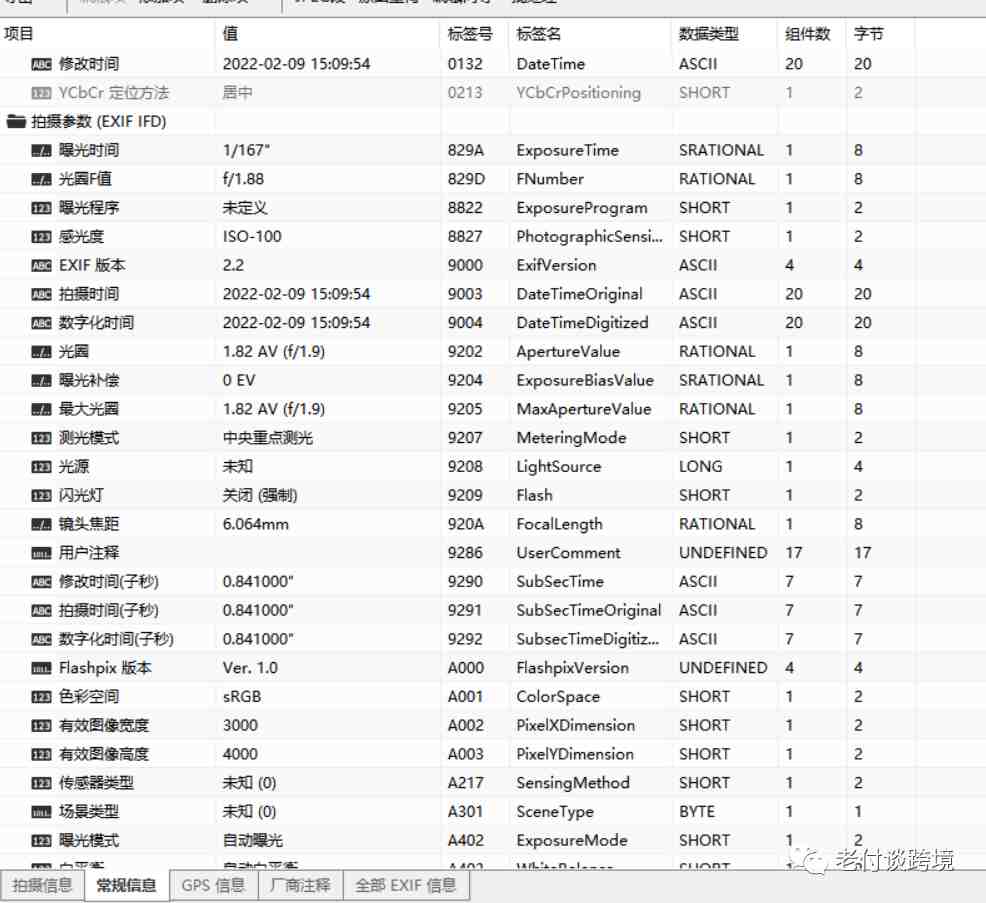Switch to the 常规信息 tab
The width and height of the screenshot is (986, 903).
[126, 885]
